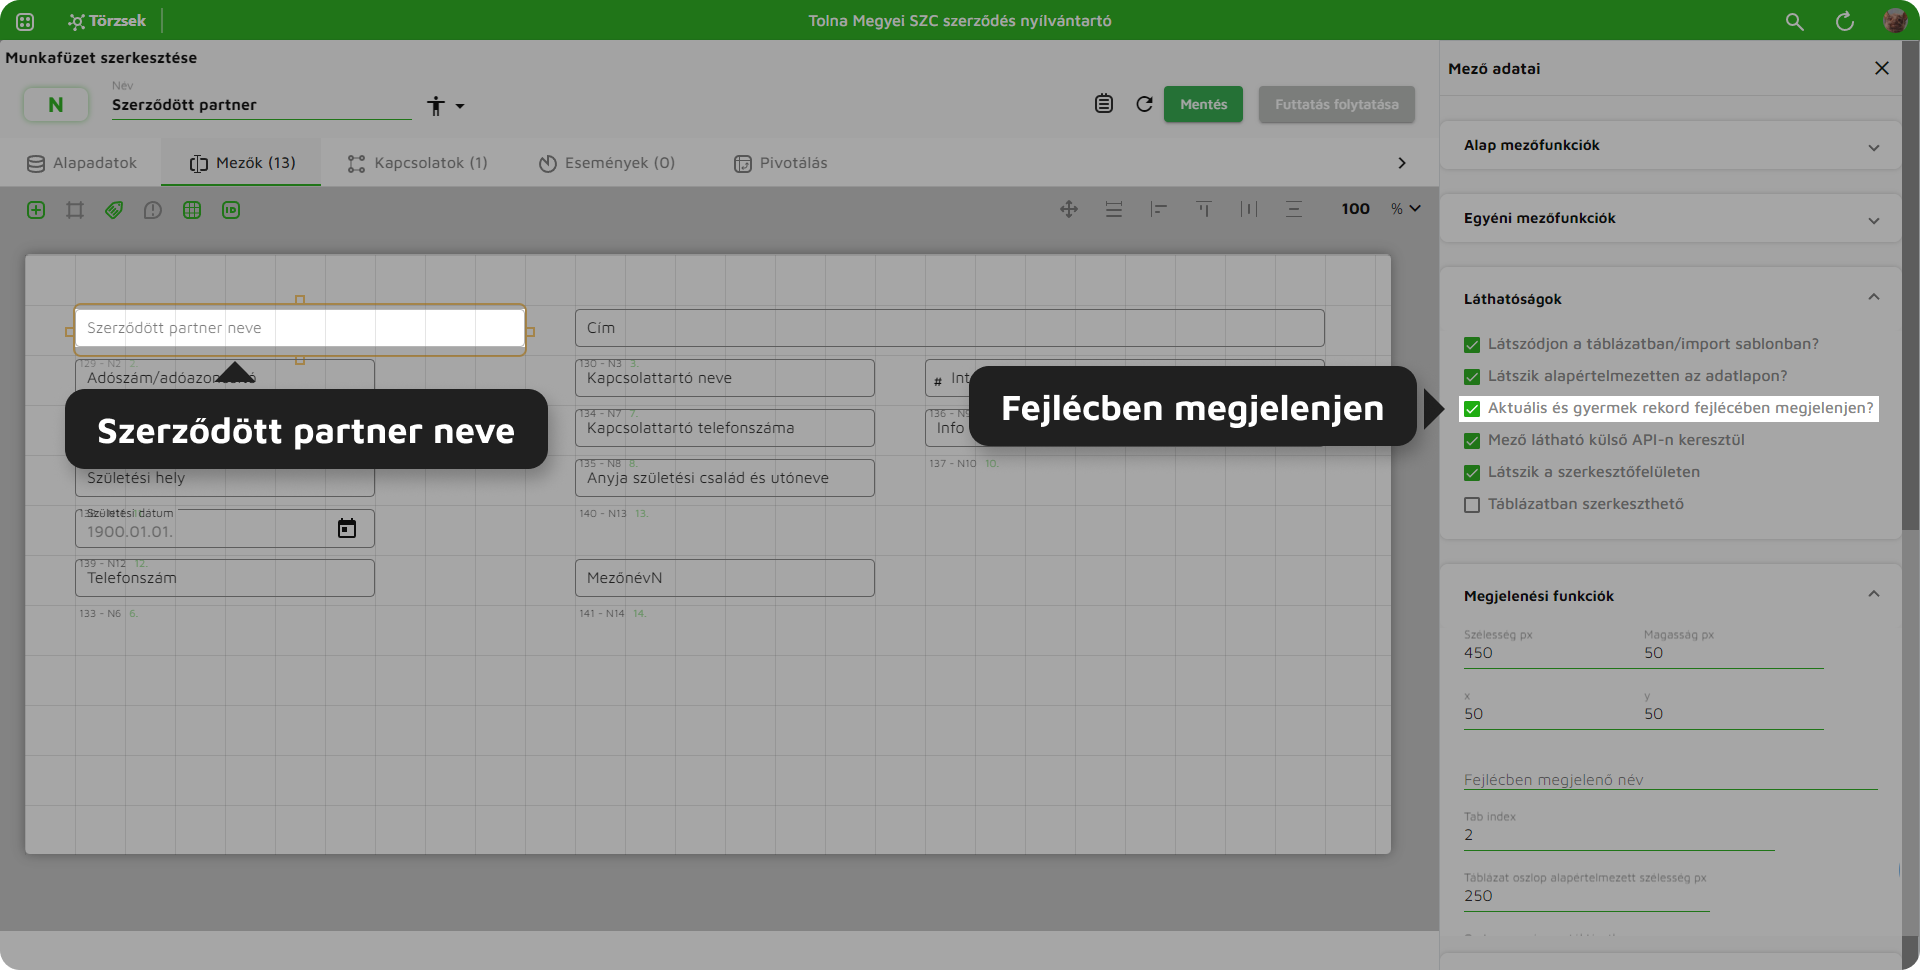Edit the Tab index value 2
The height and width of the screenshot is (970, 1920).
pyautogui.click(x=1619, y=836)
